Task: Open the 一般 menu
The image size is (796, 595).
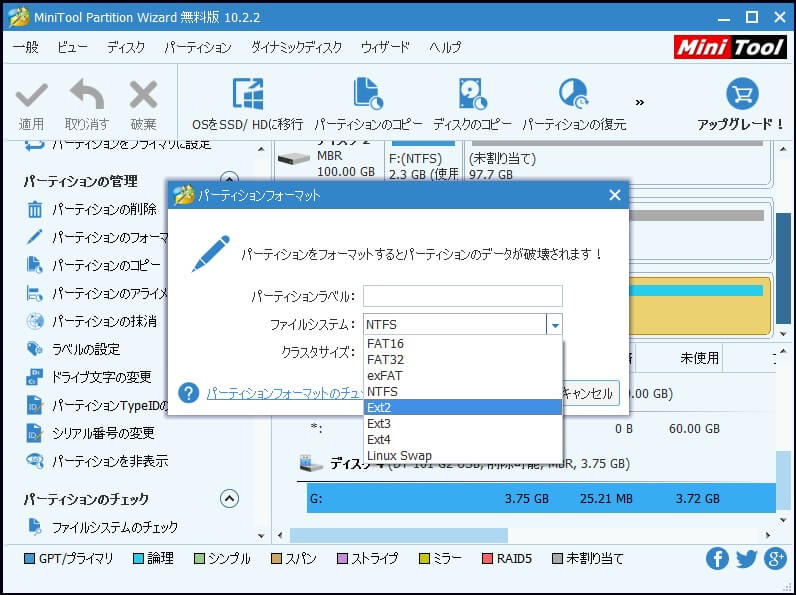Action: click(x=26, y=47)
